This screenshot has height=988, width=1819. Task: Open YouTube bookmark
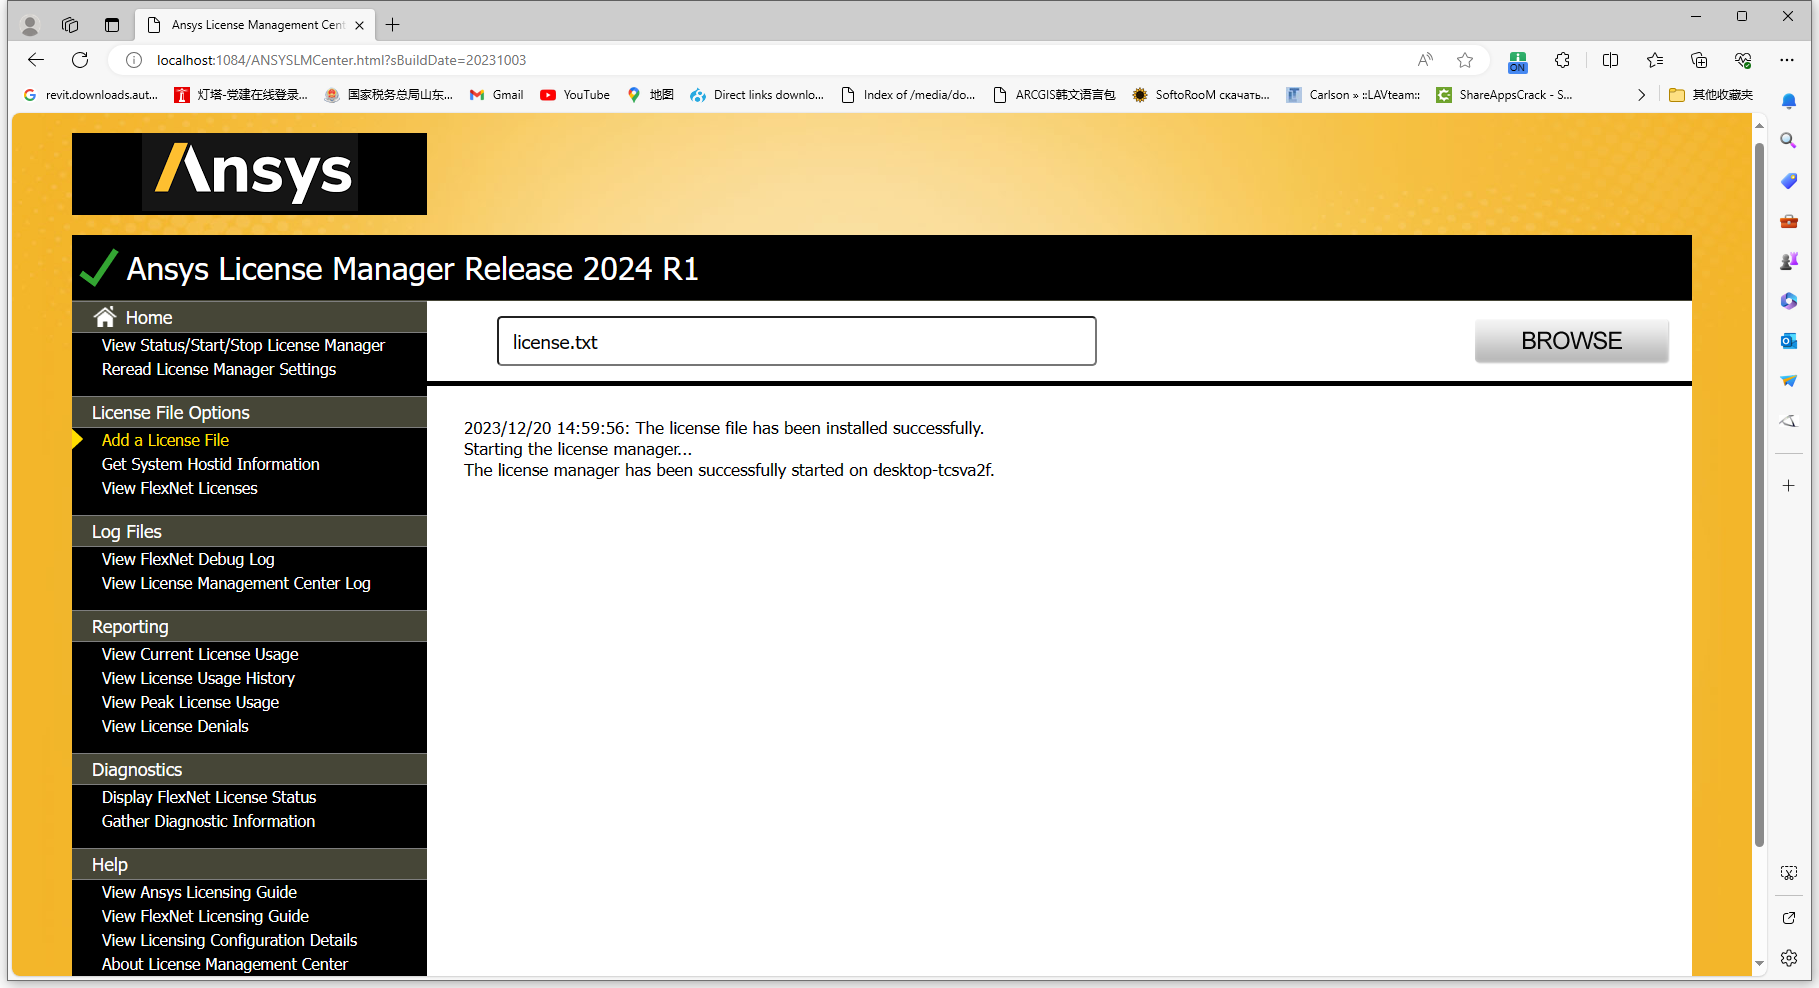click(x=575, y=95)
